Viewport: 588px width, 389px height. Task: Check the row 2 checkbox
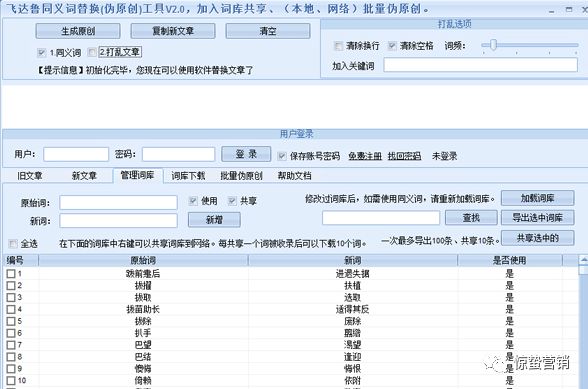point(11,285)
